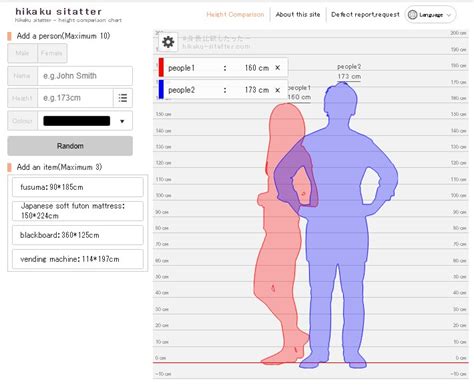Image resolution: width=474 pixels, height=385 pixels.
Task: Add the fusuma 90*185cm item
Action: (x=78, y=187)
